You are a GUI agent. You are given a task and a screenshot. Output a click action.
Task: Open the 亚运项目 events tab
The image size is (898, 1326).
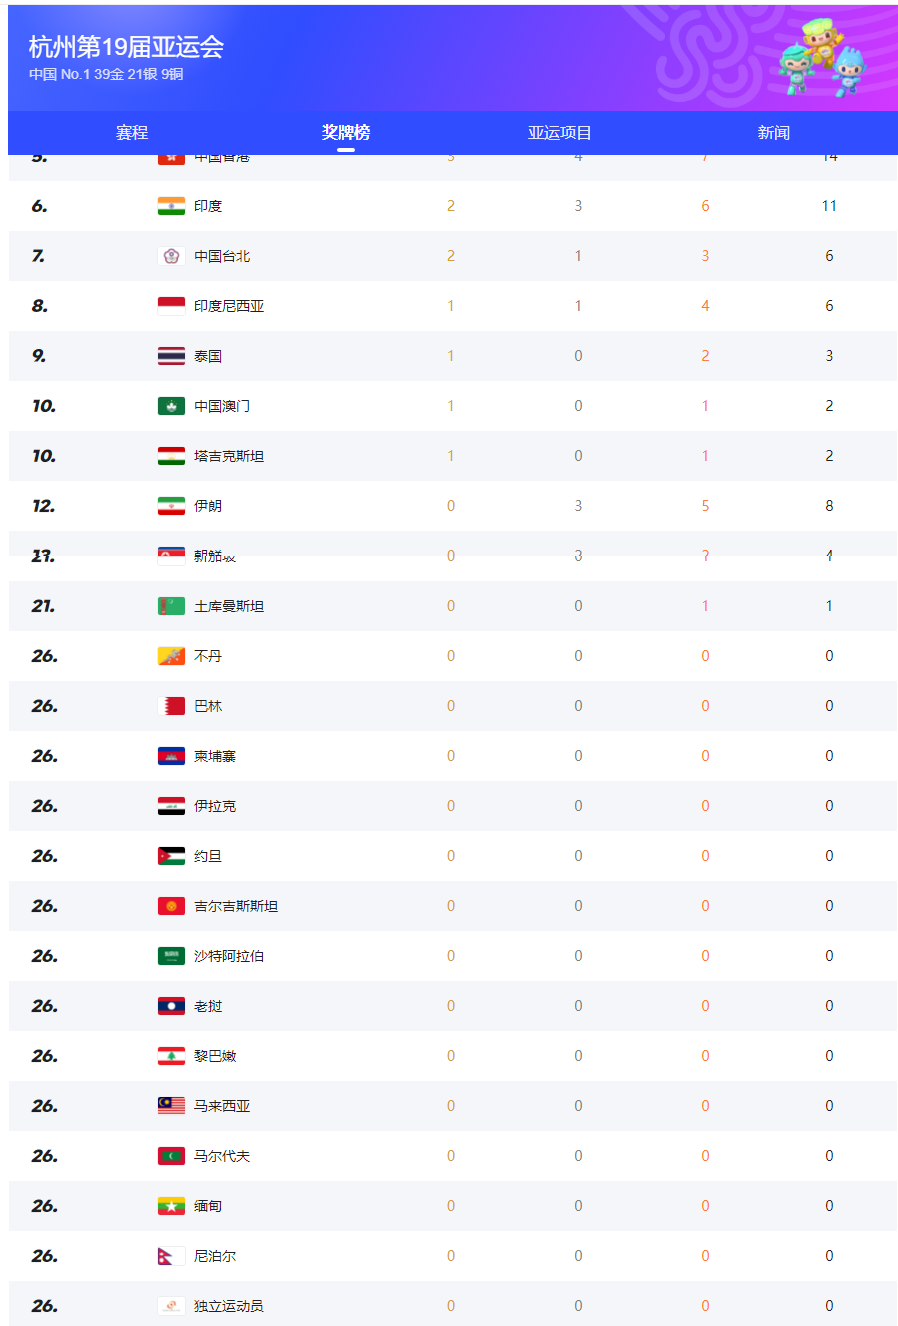pyautogui.click(x=560, y=133)
